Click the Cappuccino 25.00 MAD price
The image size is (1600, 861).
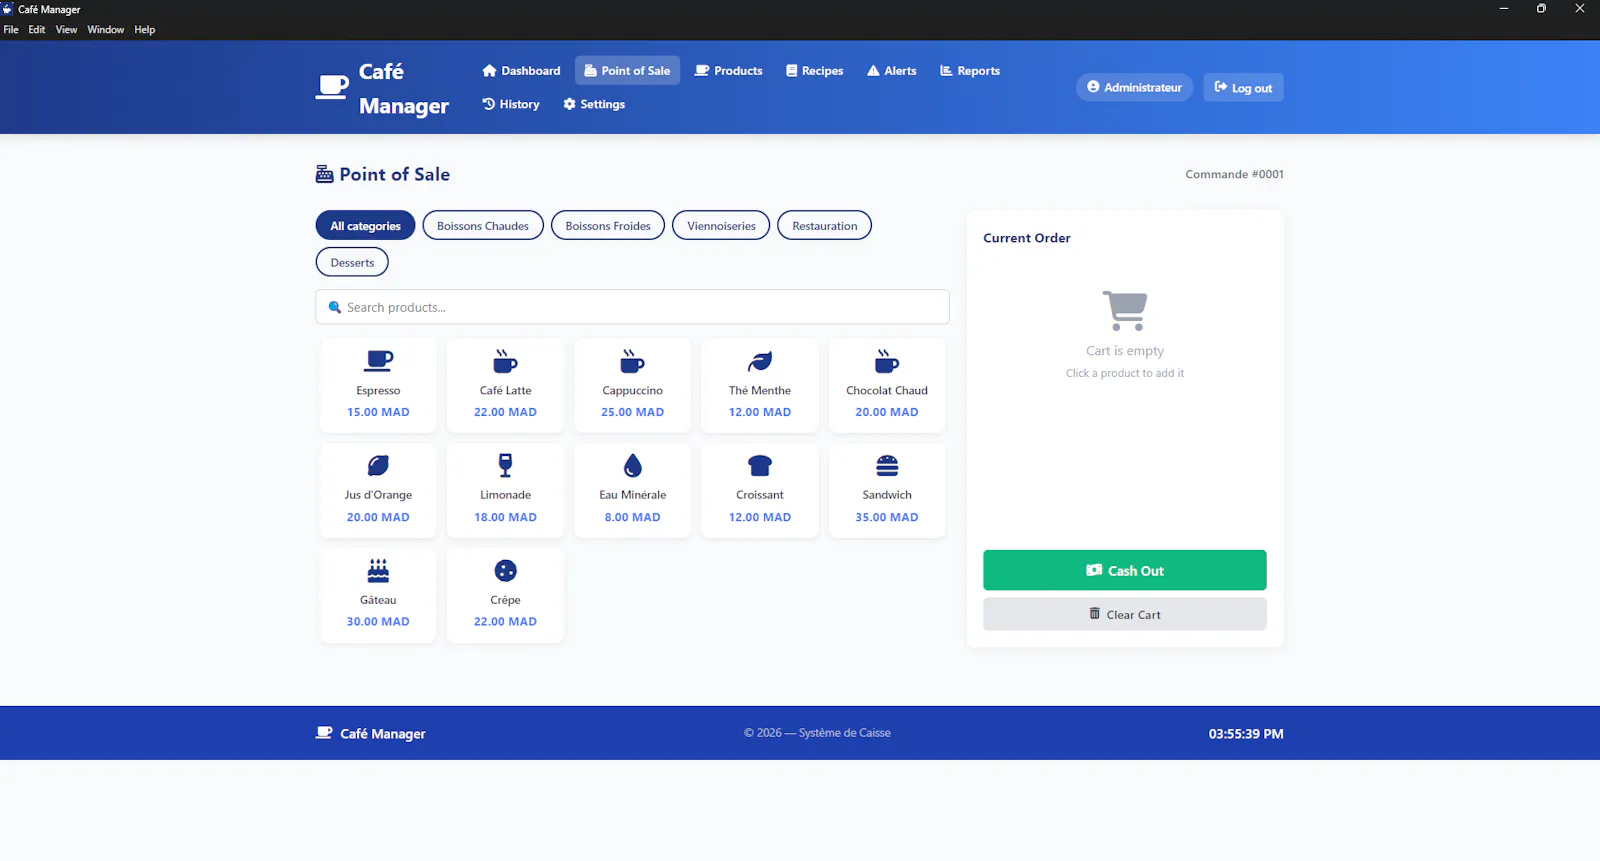(x=632, y=412)
